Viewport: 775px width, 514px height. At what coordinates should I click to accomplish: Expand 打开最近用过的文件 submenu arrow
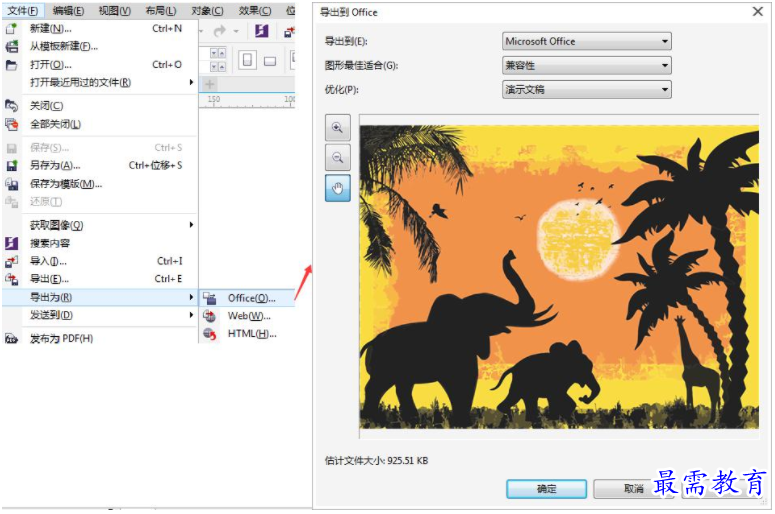pyautogui.click(x=191, y=83)
